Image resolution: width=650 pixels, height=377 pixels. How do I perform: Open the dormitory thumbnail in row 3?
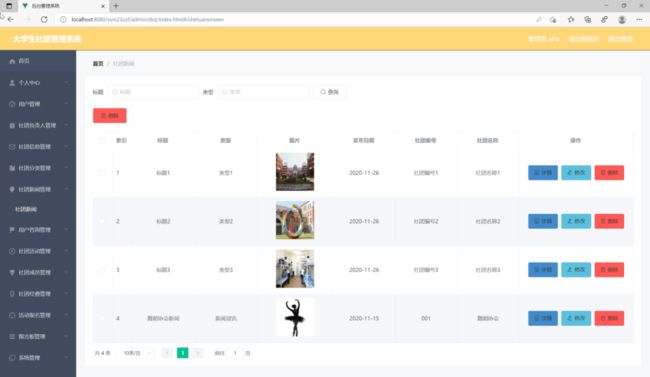tap(295, 269)
